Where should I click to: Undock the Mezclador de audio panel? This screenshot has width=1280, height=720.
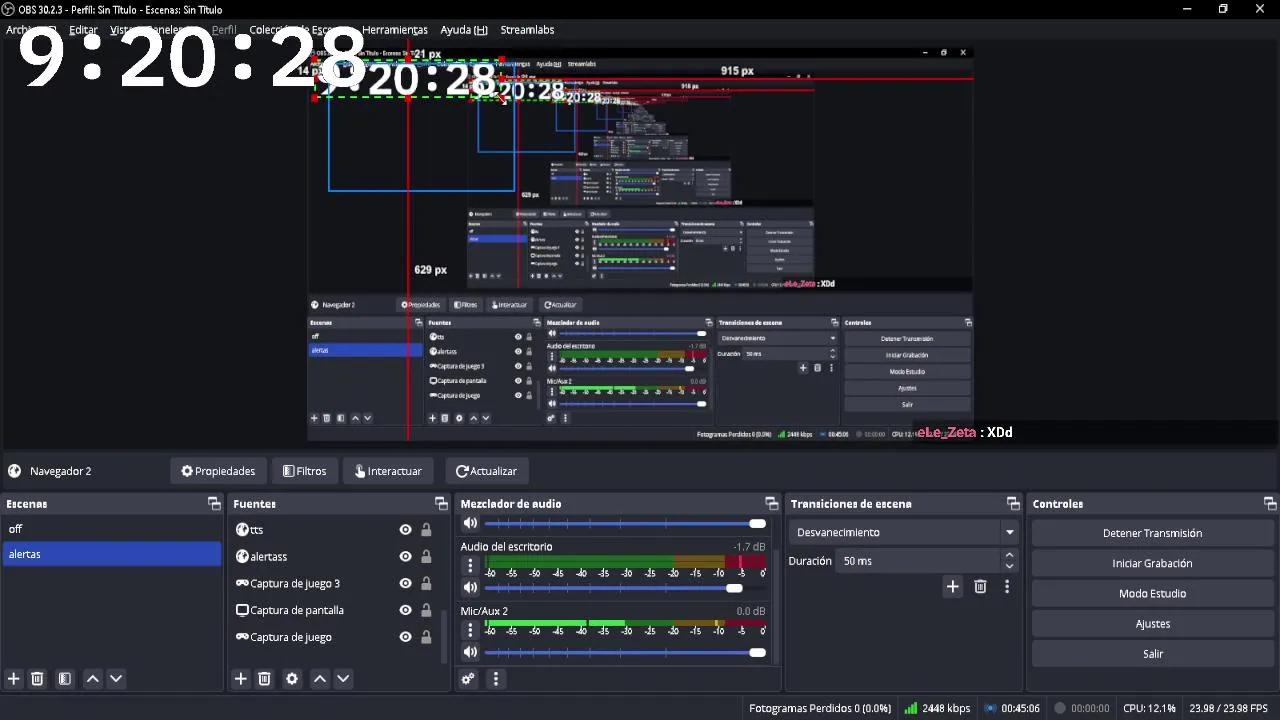tap(771, 504)
